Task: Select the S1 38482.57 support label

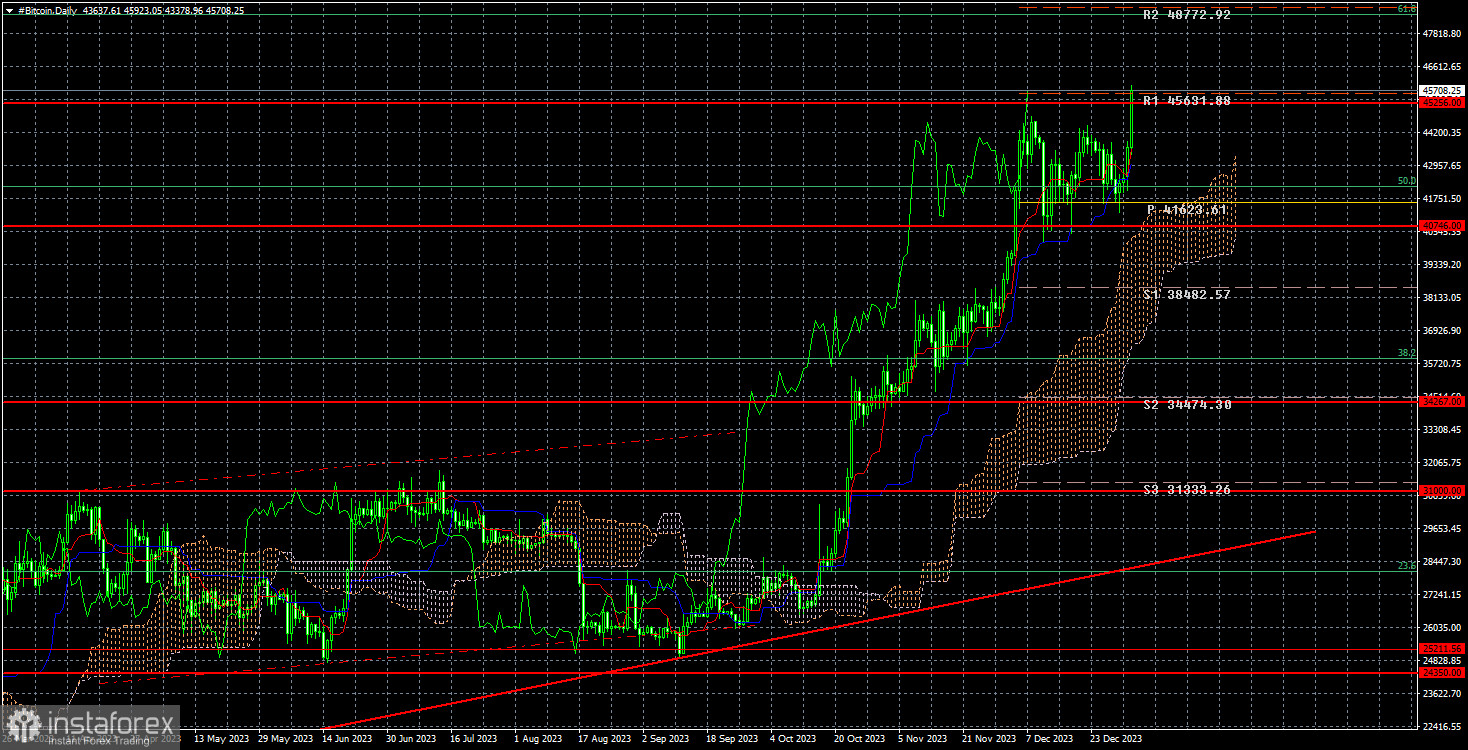Action: (x=1187, y=295)
